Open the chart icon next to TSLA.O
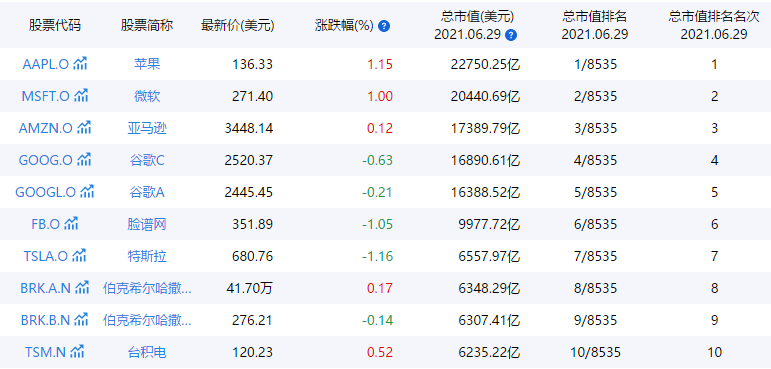This screenshot has width=771, height=369. coord(79,256)
